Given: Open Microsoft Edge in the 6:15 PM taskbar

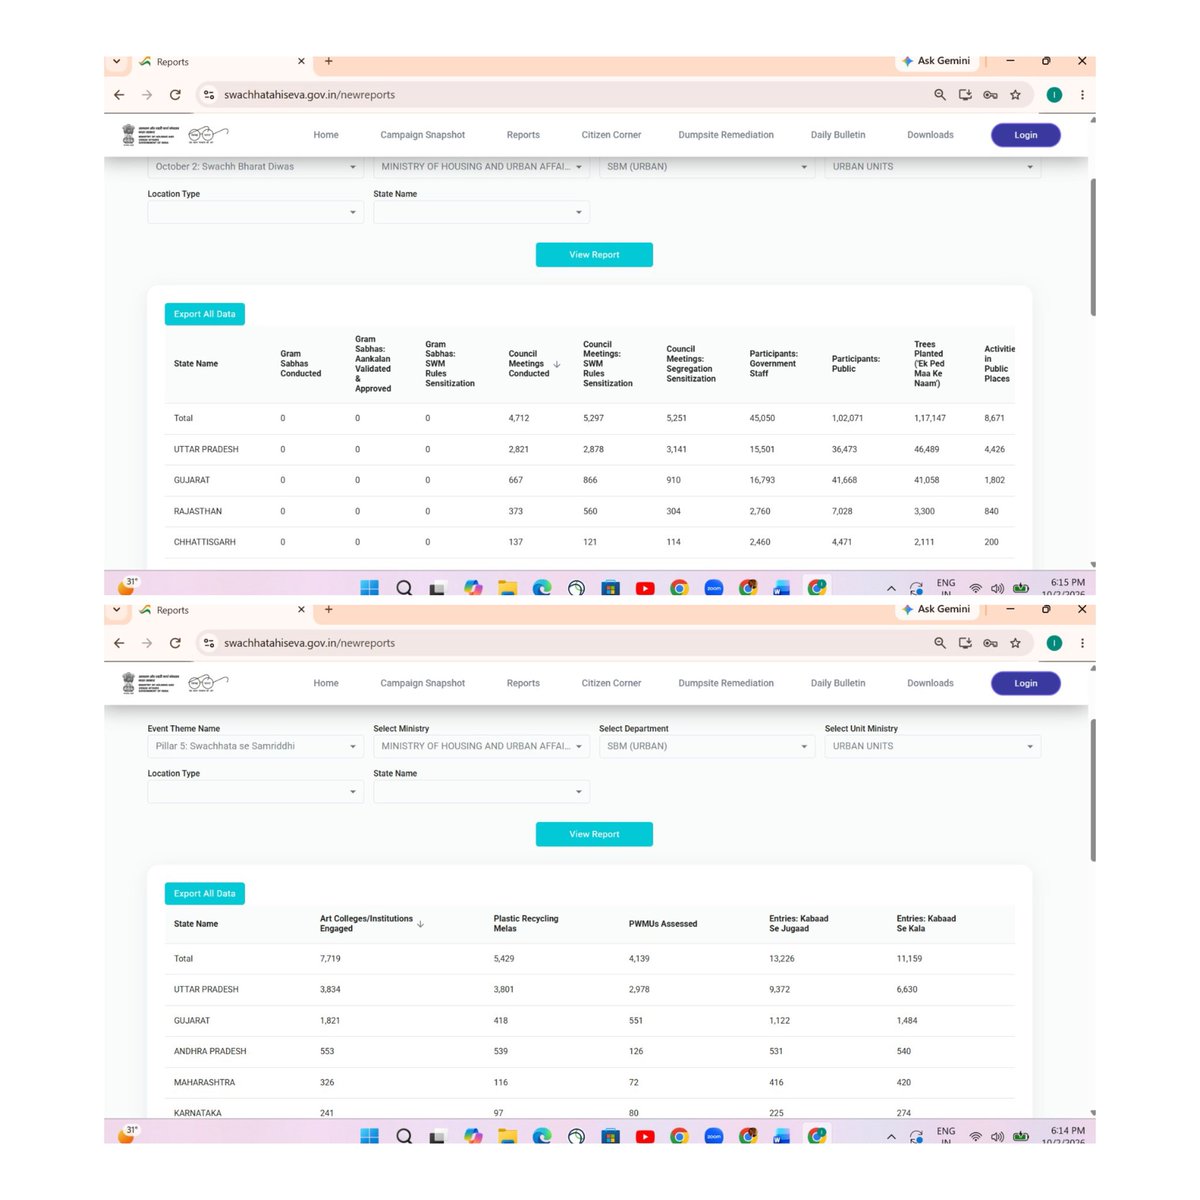Looking at the screenshot, I should coord(542,588).
